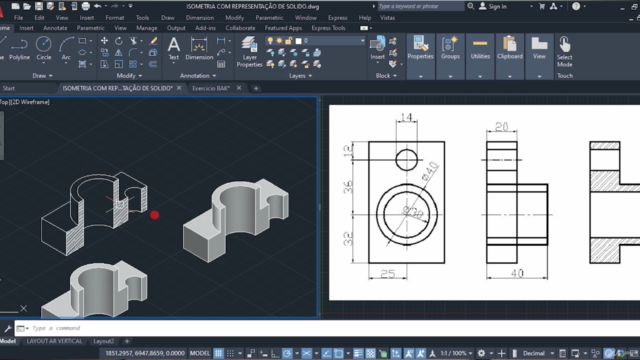640x360 pixels.
Task: Click the keyword search field
Action: (421, 7)
